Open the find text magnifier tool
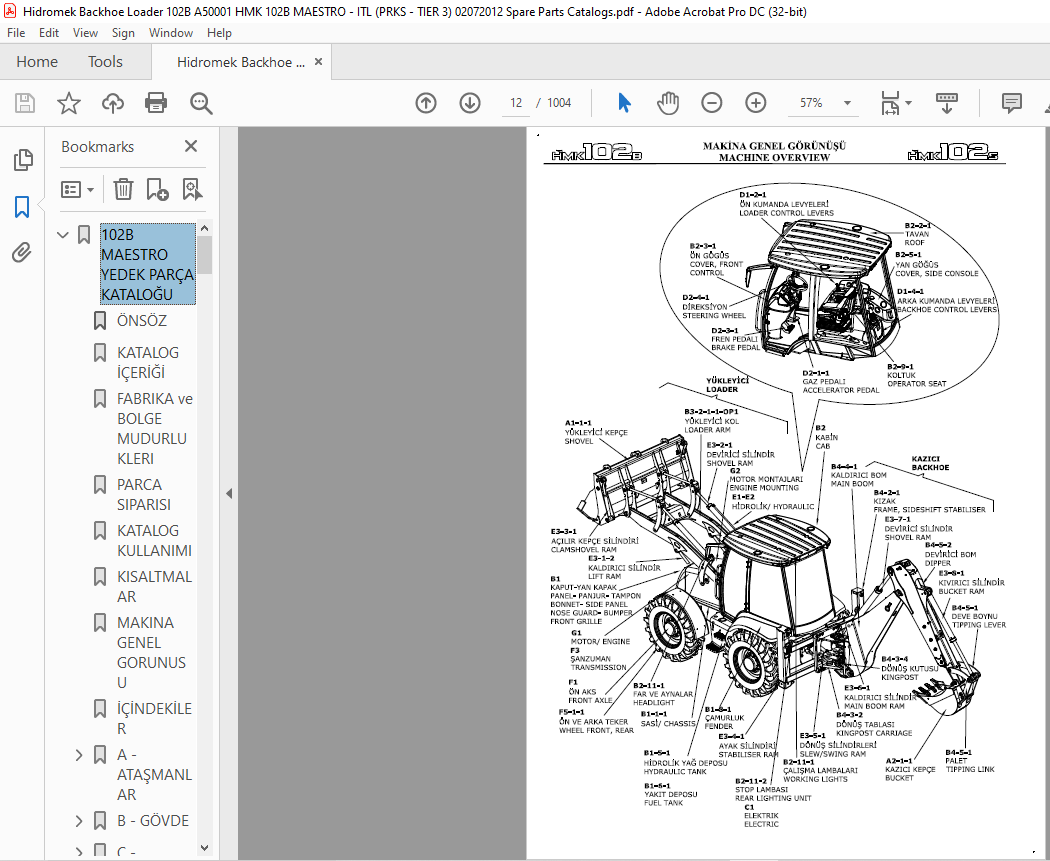Image resolution: width=1050 pixels, height=861 pixels. coord(201,103)
